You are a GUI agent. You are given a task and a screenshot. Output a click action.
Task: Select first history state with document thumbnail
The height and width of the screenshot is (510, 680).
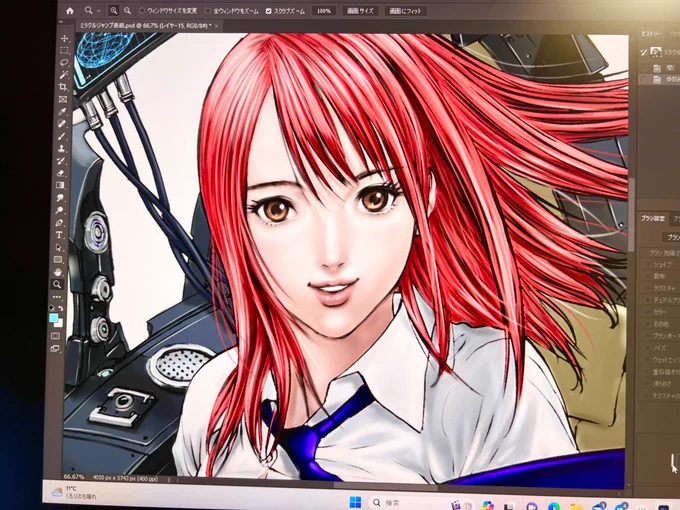tap(659, 52)
